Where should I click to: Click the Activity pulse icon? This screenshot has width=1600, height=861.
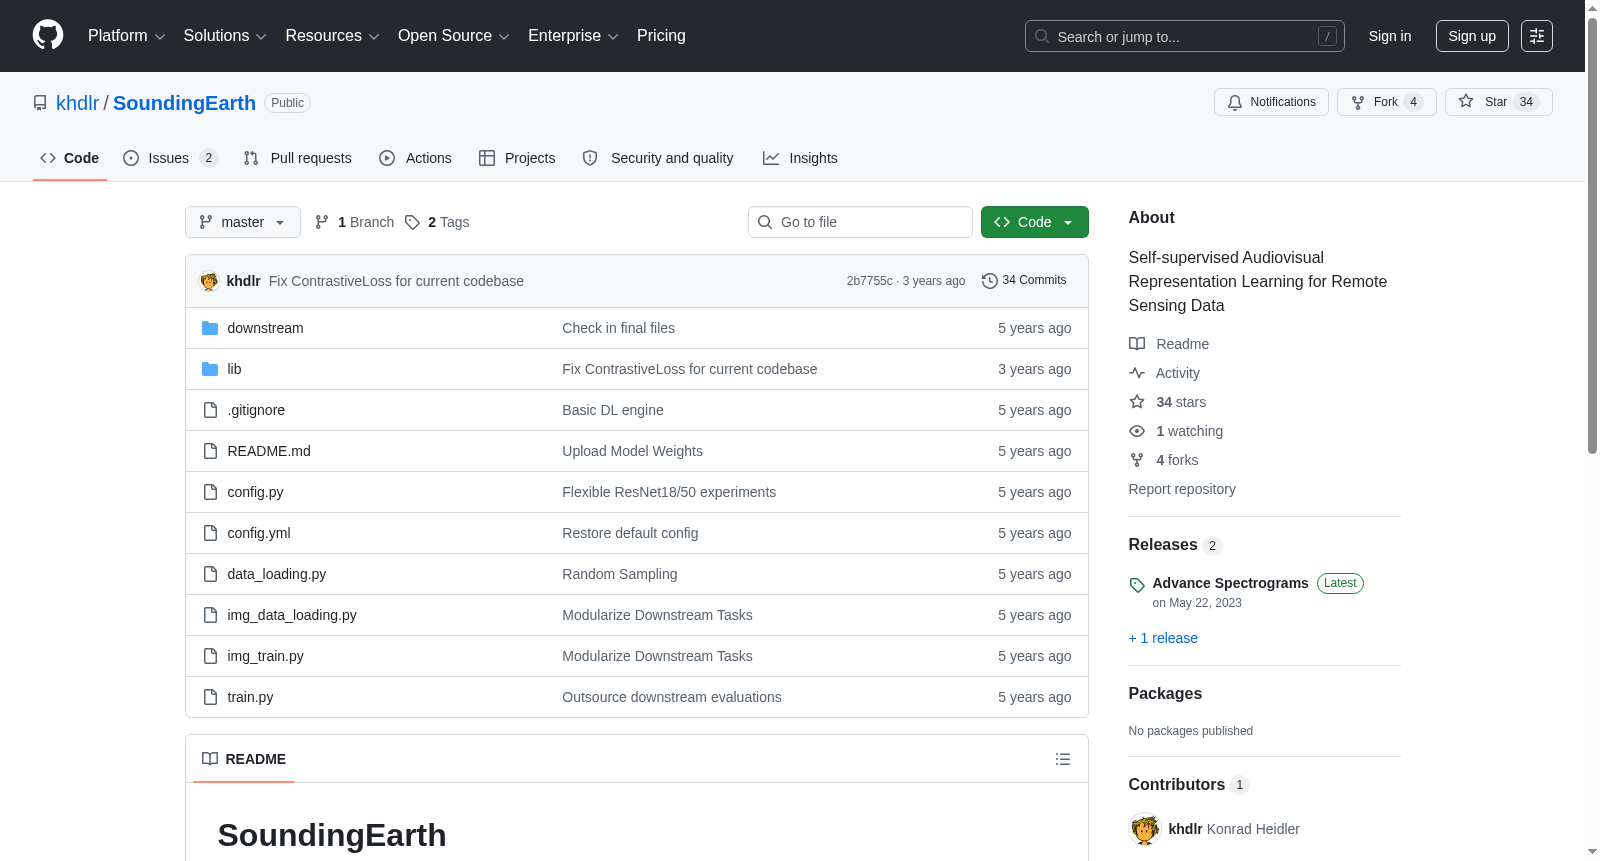[1137, 373]
